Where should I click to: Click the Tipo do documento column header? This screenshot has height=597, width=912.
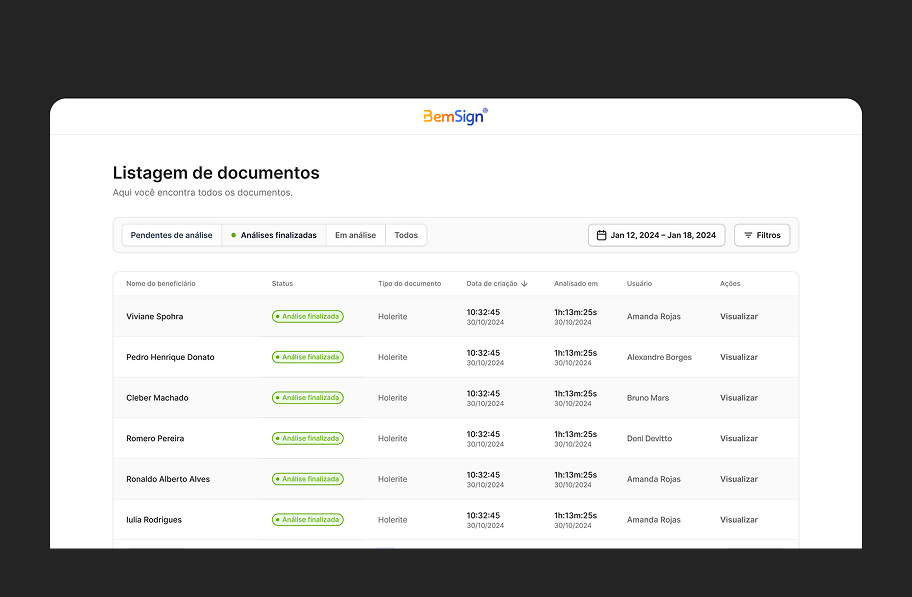409,284
